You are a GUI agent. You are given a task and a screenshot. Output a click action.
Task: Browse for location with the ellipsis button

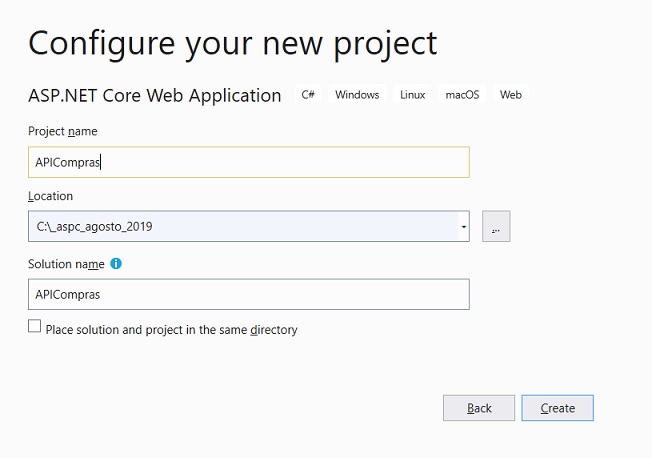(496, 226)
